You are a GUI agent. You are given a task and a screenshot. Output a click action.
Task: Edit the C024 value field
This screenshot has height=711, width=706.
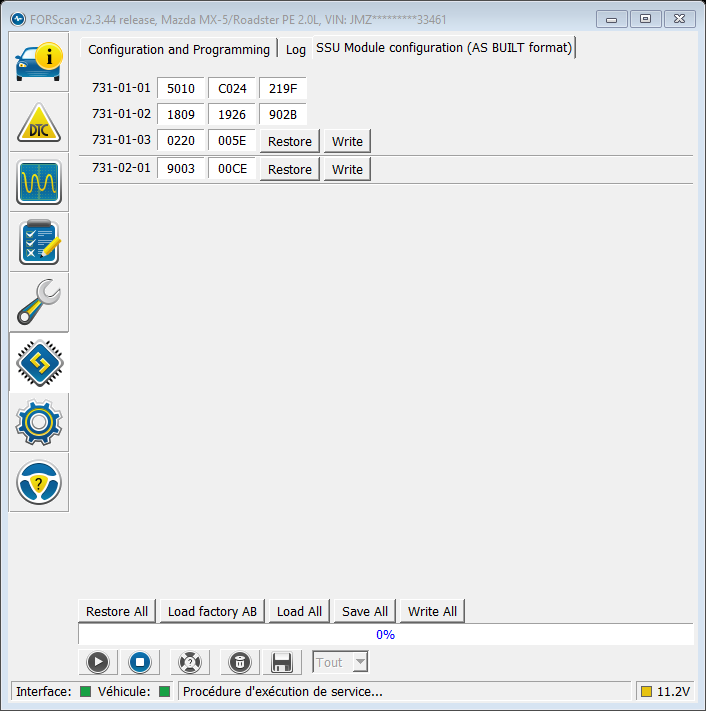[x=232, y=88]
